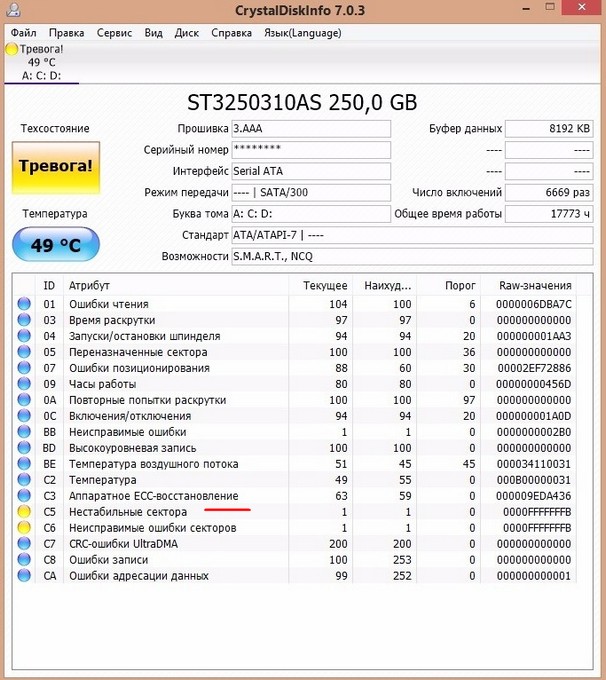
Task: Select the A: C: D: disk tab
Action: [41, 75]
